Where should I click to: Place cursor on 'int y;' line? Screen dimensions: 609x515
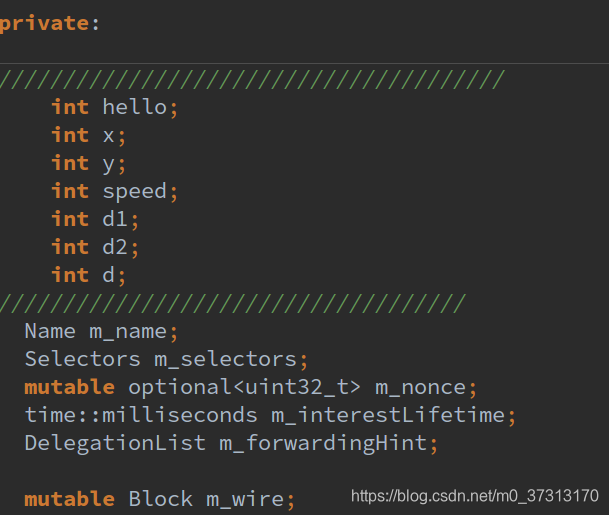tap(89, 164)
